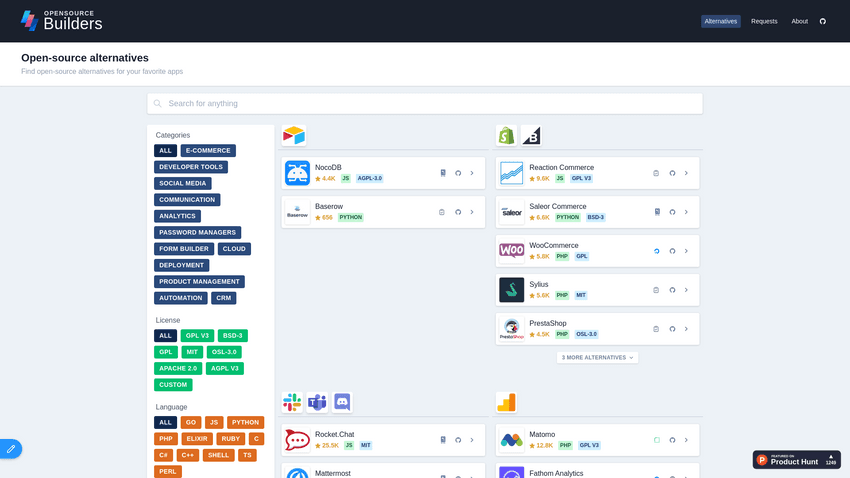This screenshot has height=478, width=850.
Task: Open Matomo details using chevron arrow
Action: pos(686,440)
